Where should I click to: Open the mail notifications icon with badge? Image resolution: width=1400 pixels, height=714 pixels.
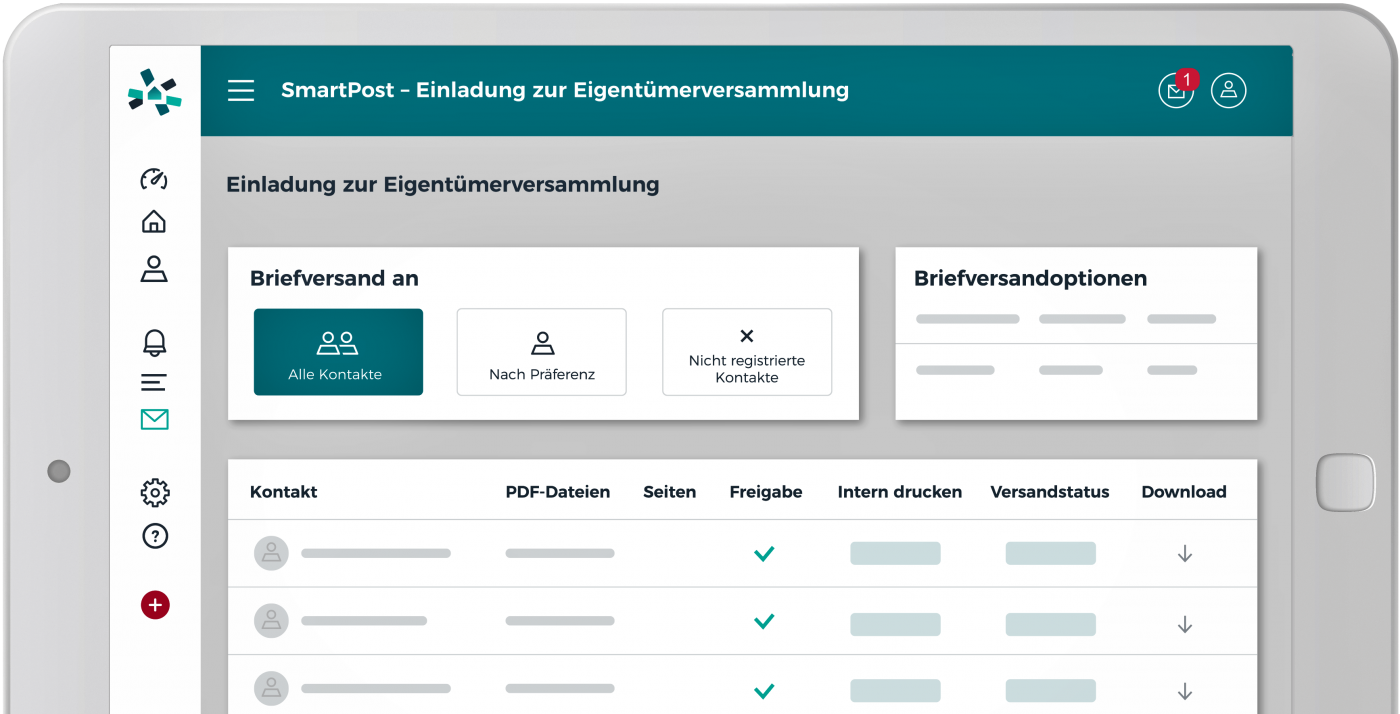[x=1176, y=91]
